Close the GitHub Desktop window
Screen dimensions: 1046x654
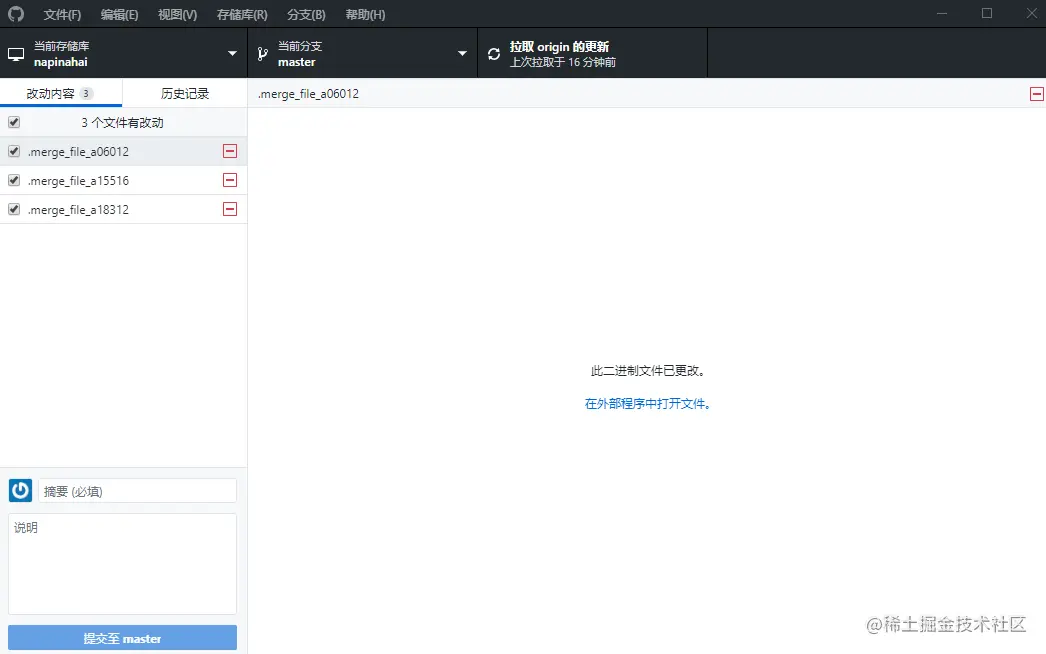pos(1031,13)
